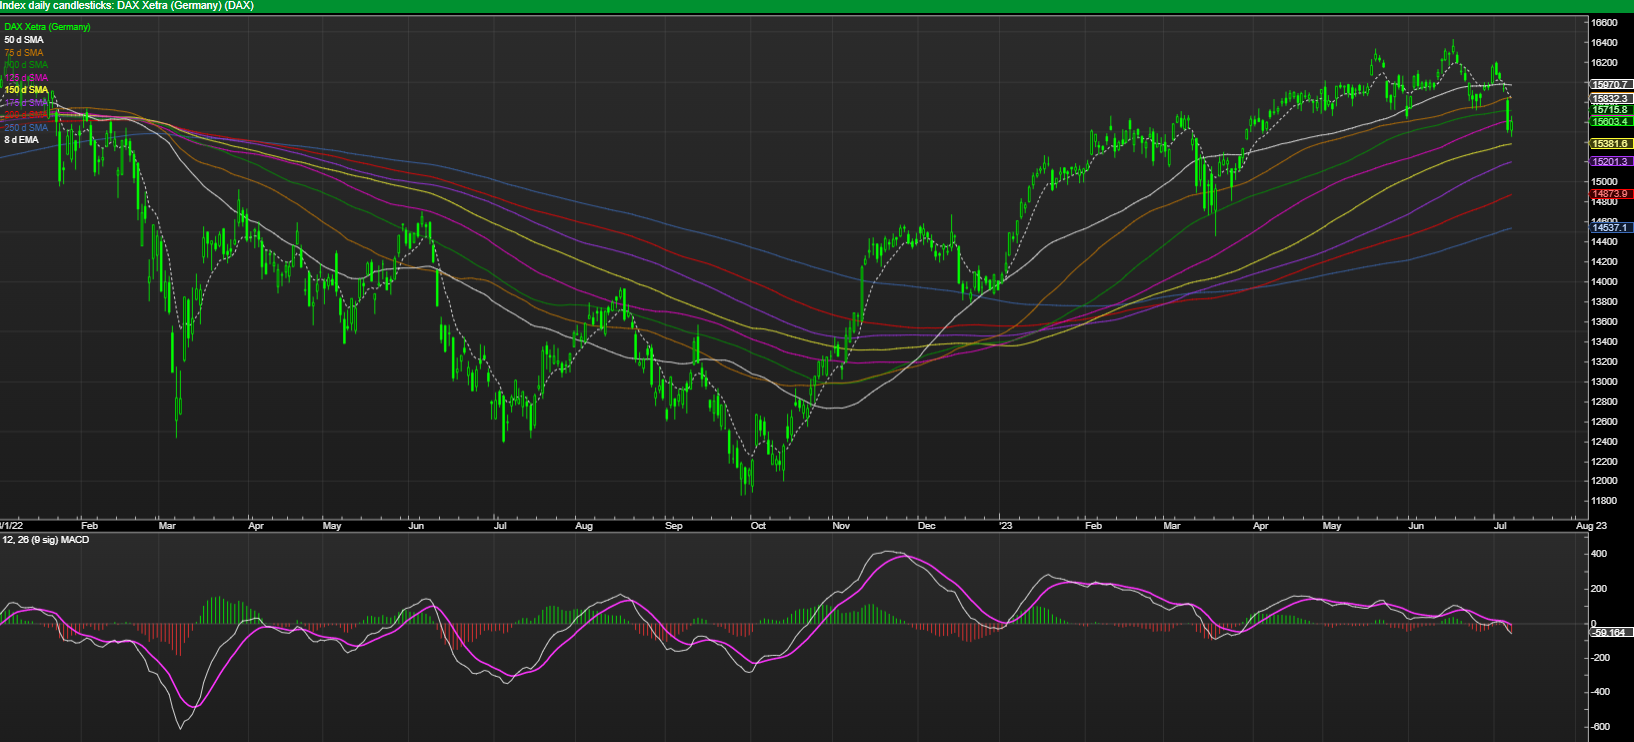
Task: Click the '12, 26 (9 sig) MACD' indicator label
Action: [x=46, y=540]
